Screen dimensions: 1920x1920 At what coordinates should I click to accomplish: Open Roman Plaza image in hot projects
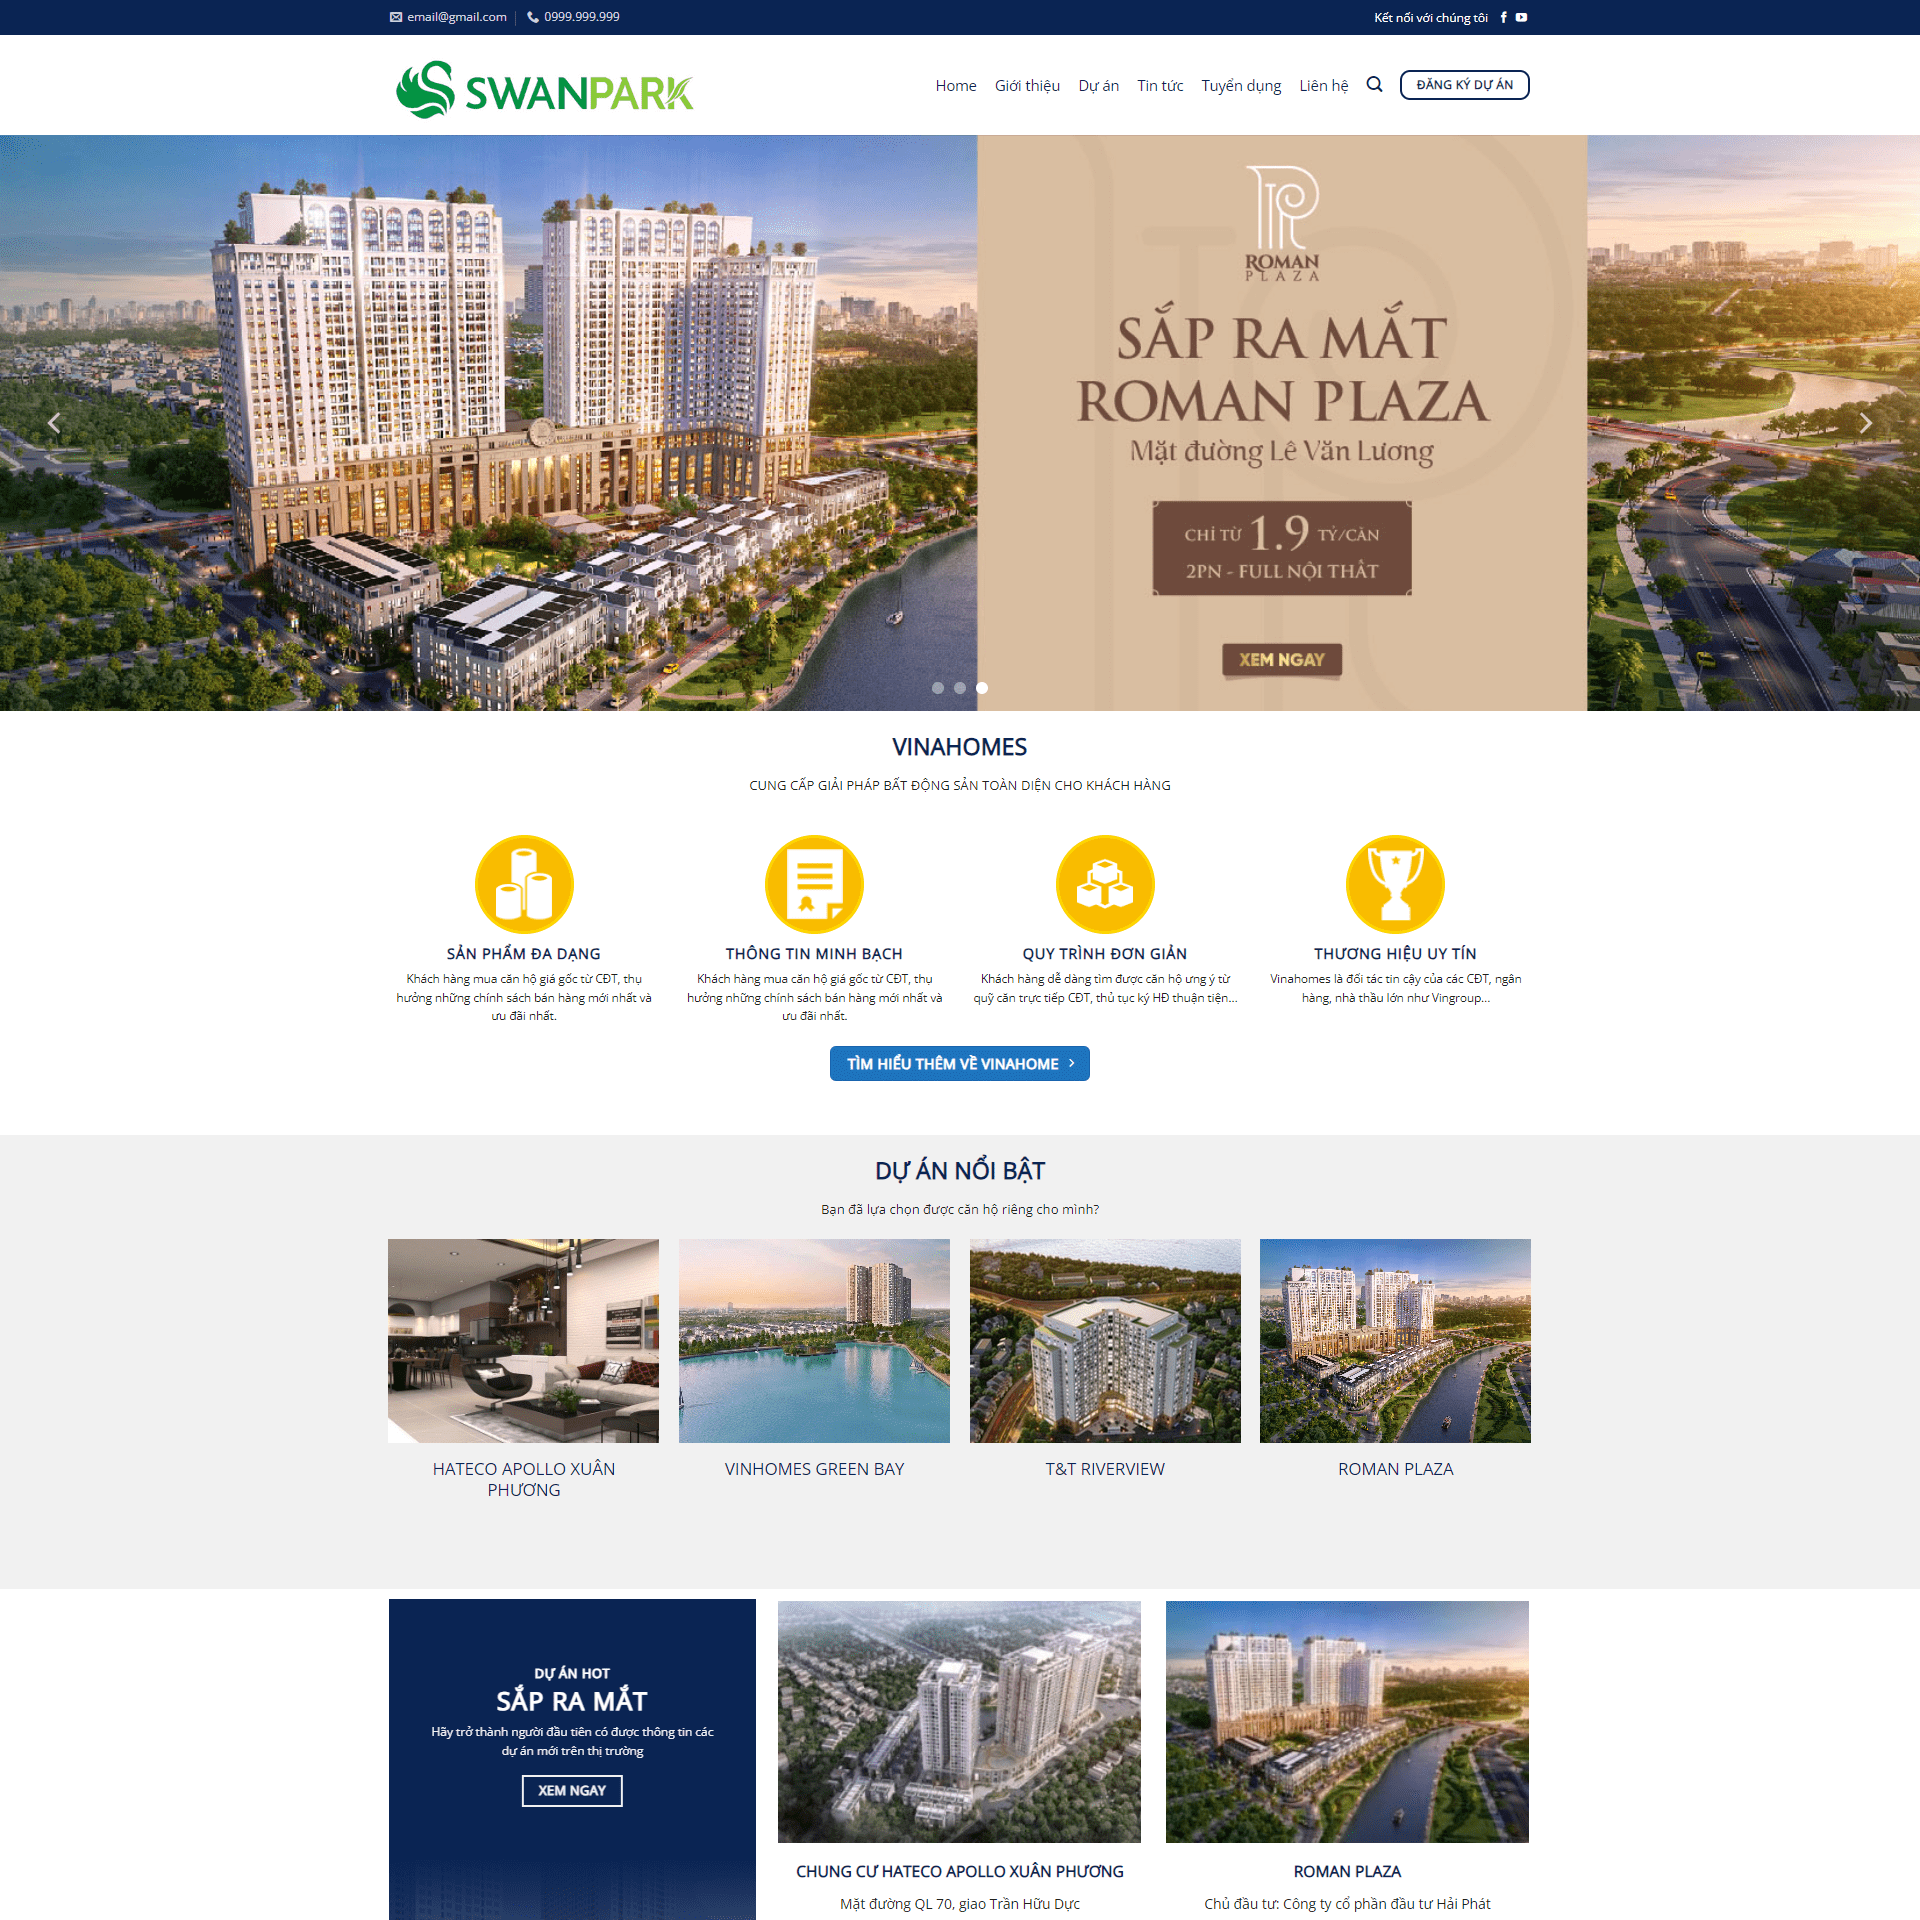pyautogui.click(x=1347, y=1721)
